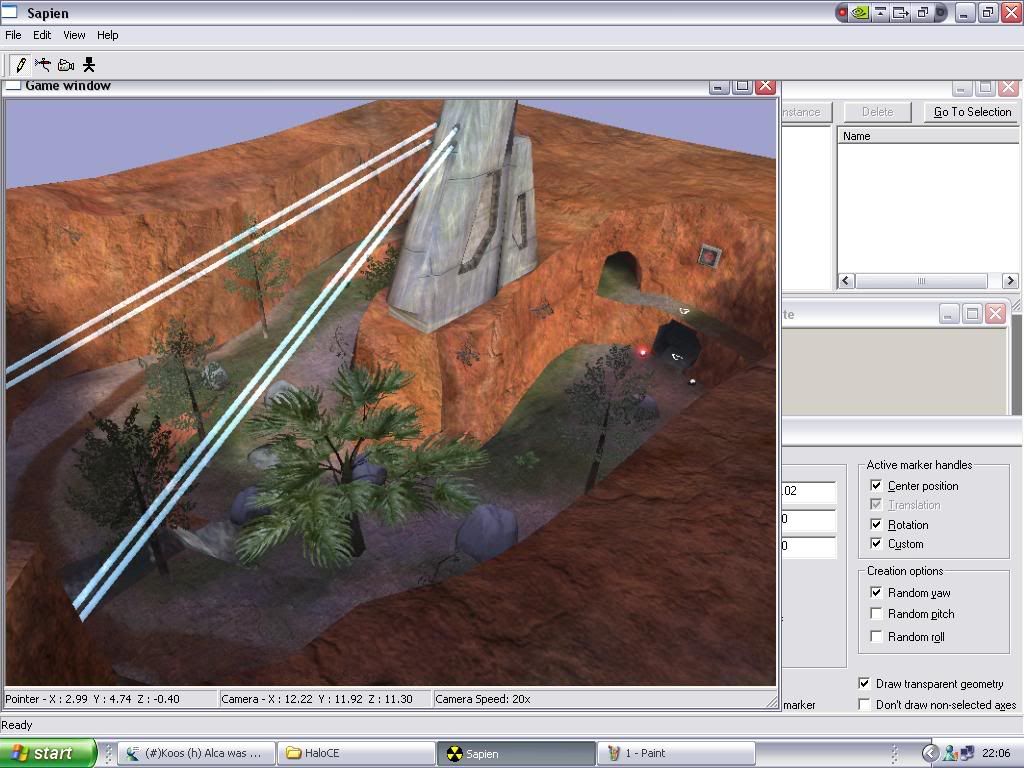
Task: Click the NVIDIA collapse-to-top arrow icon
Action: tap(880, 12)
